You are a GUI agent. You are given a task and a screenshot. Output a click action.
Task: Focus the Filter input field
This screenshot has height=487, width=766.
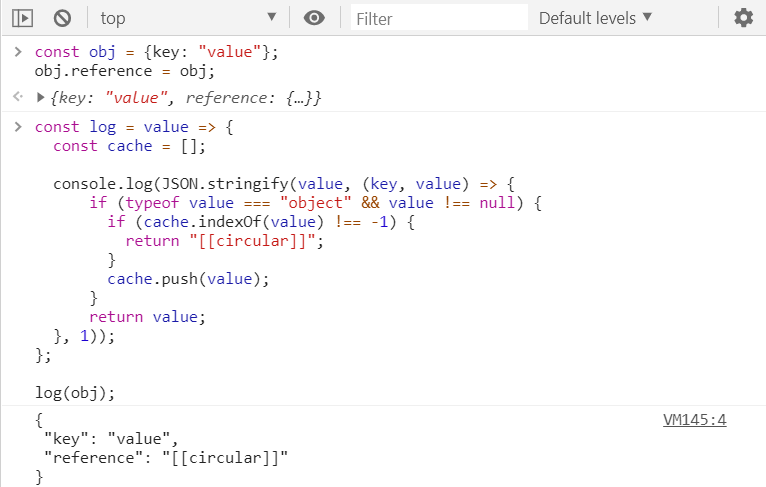click(438, 18)
